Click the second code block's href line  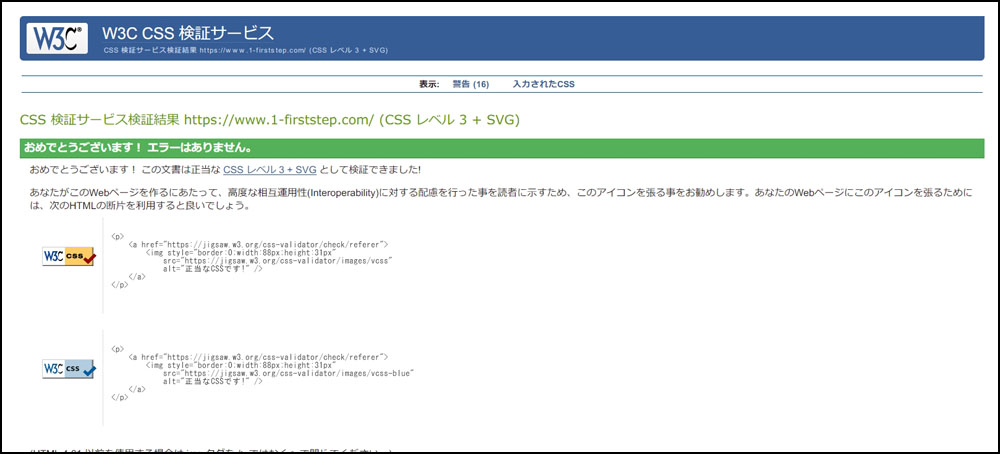point(258,357)
